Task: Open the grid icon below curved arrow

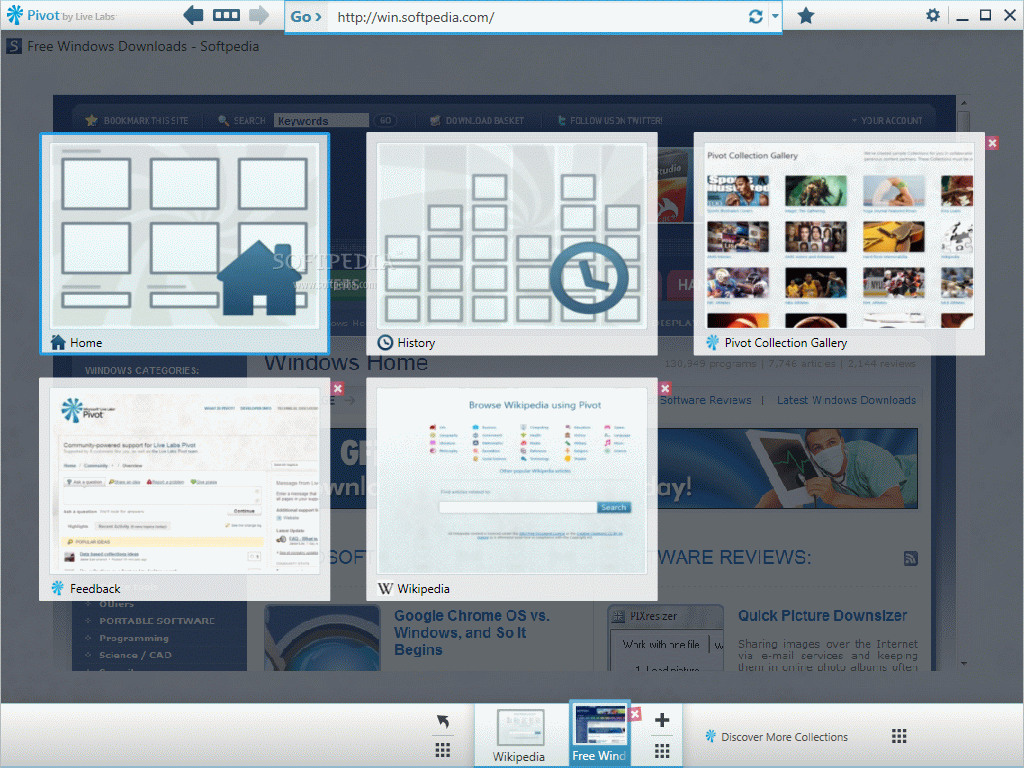Action: click(x=443, y=750)
